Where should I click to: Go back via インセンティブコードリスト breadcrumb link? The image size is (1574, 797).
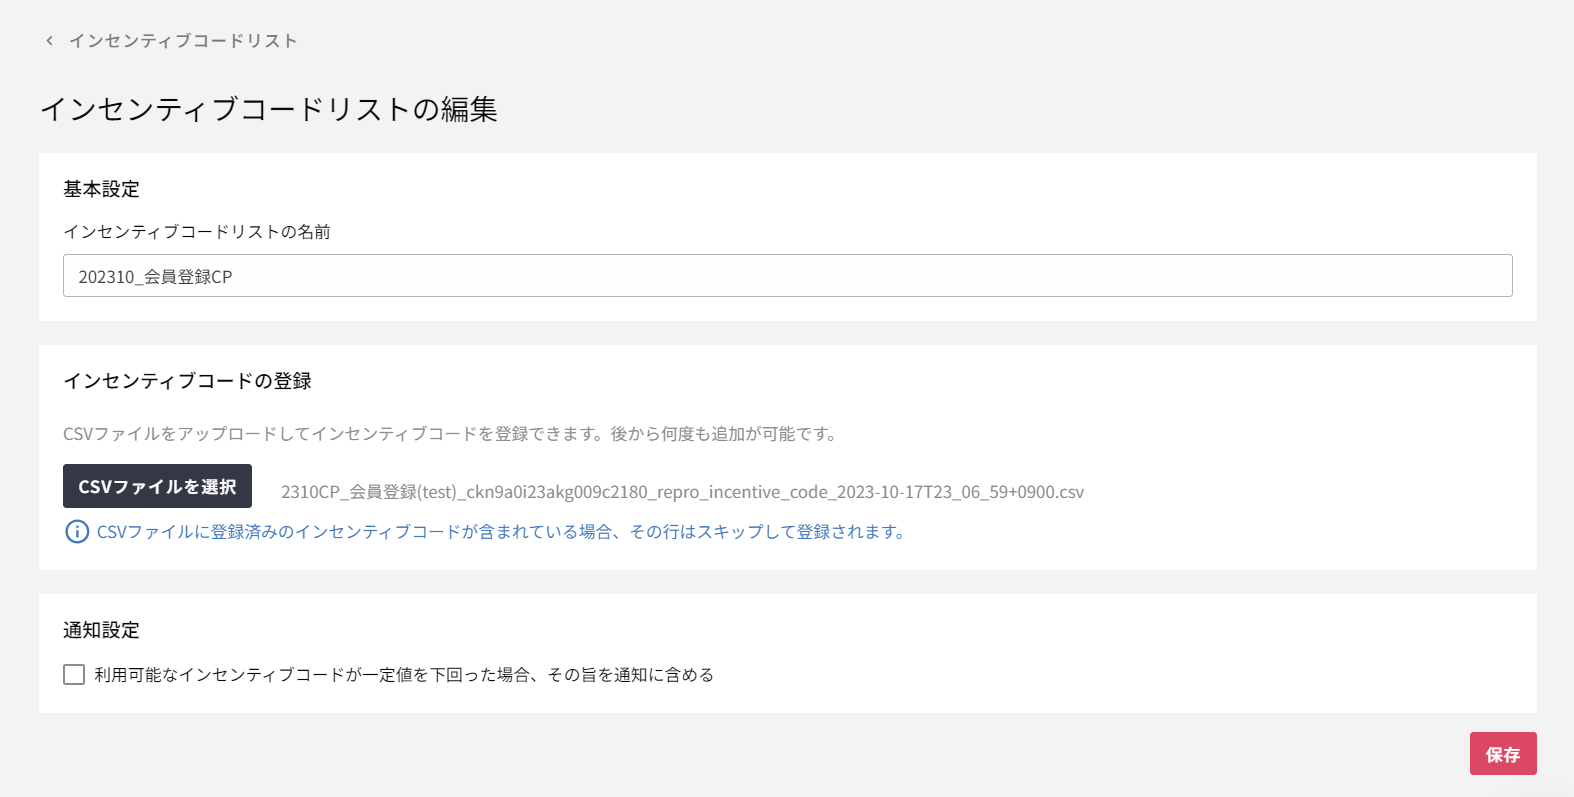pyautogui.click(x=183, y=41)
